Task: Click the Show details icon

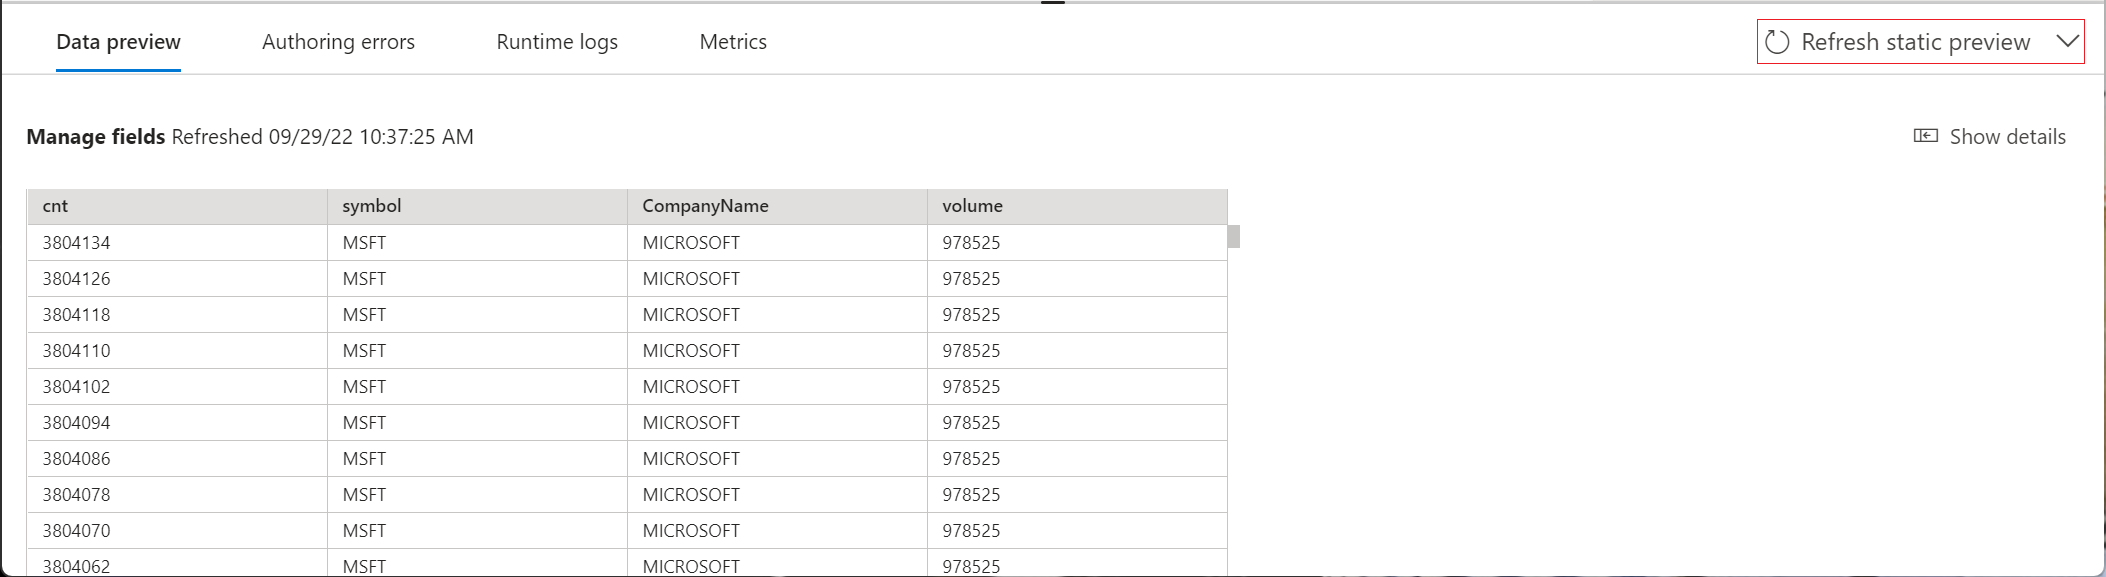Action: (1926, 136)
